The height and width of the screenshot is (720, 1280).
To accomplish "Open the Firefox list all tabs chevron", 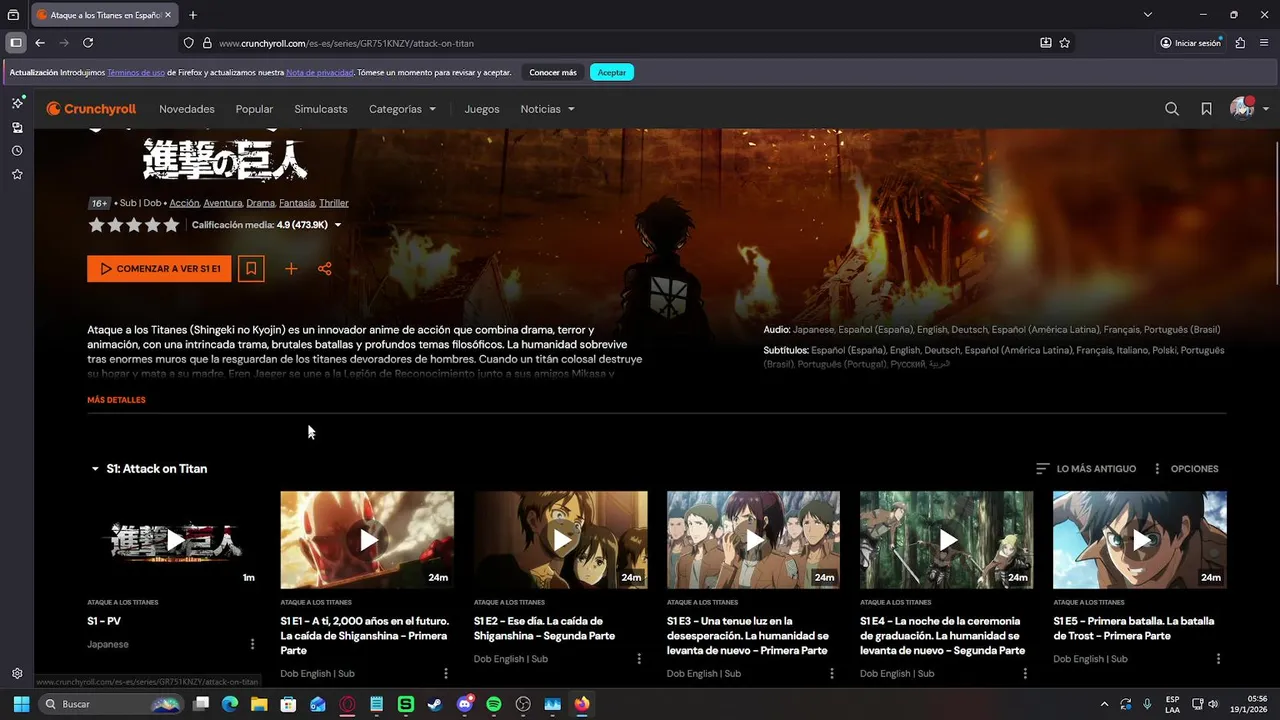I will point(1148,15).
